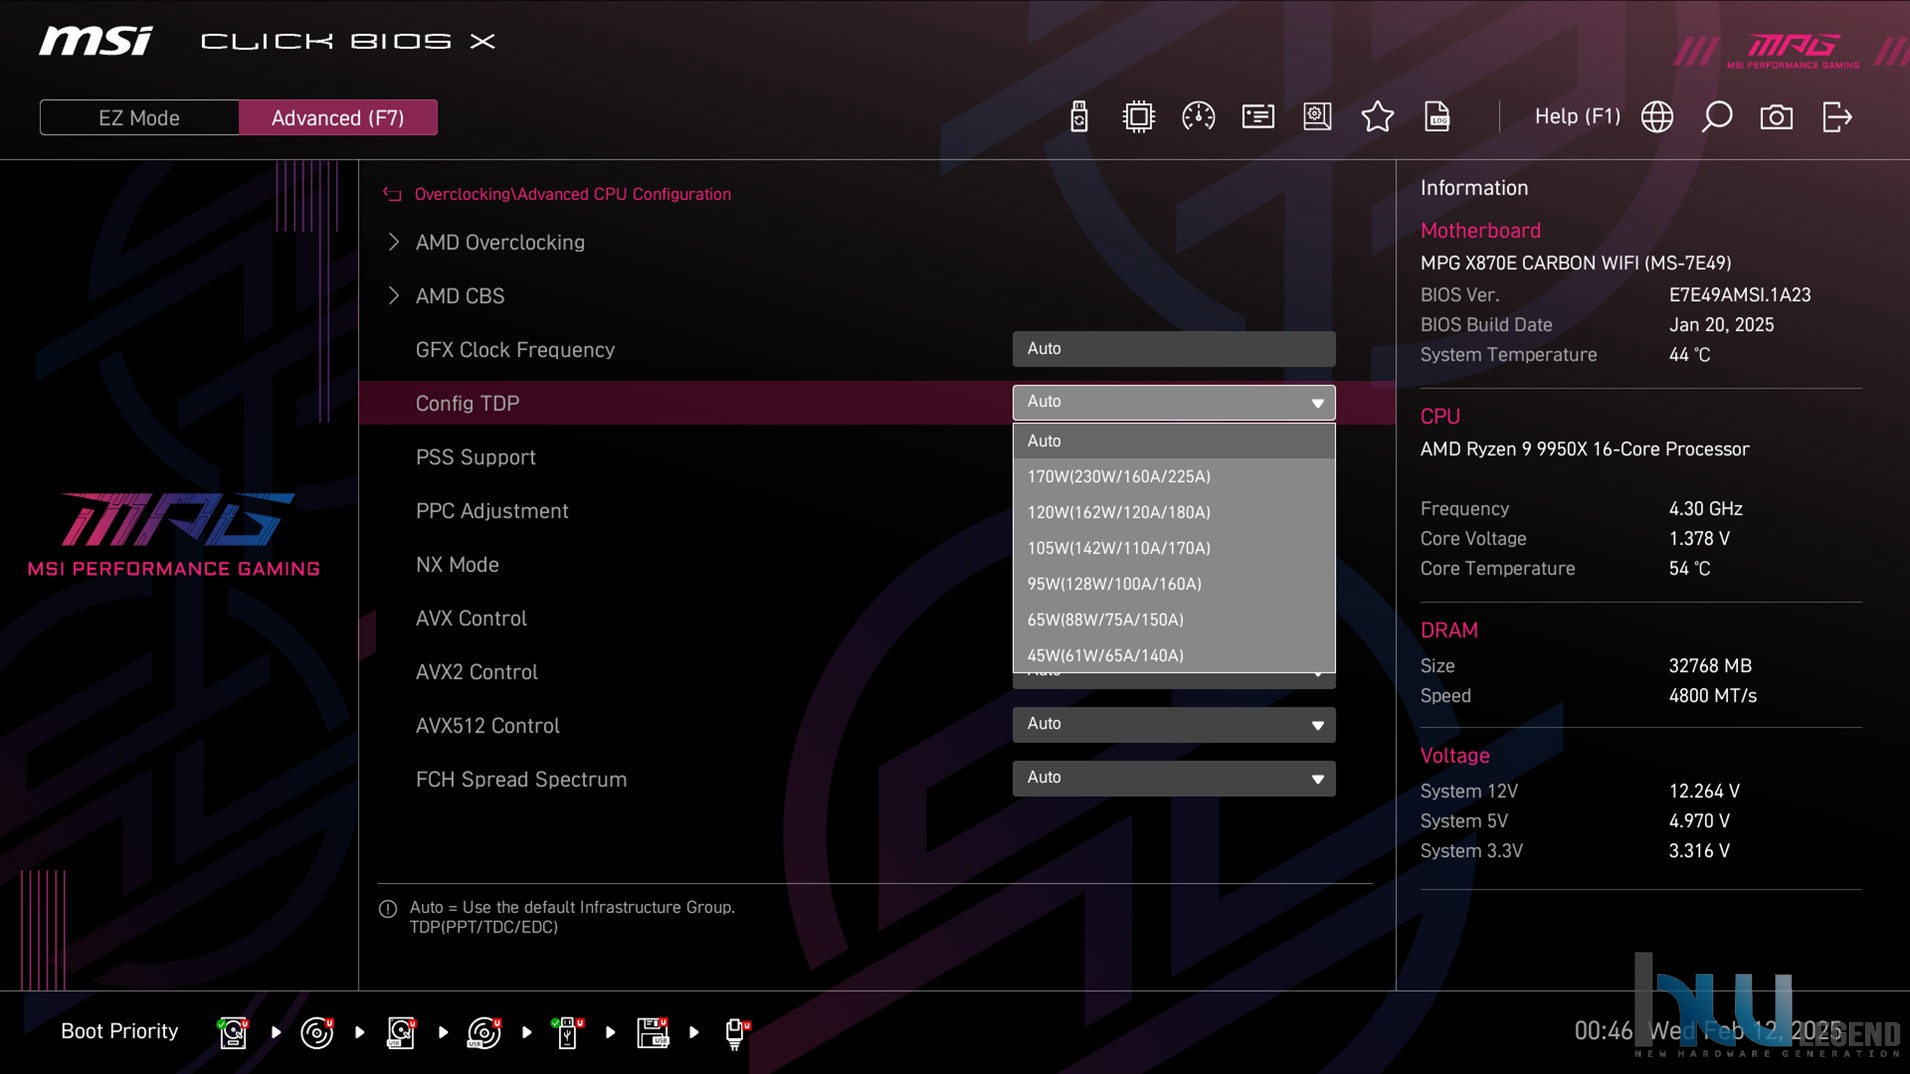Choose 45W(61W/65A/140A) TDP option
The height and width of the screenshot is (1074, 1910).
coord(1174,655)
